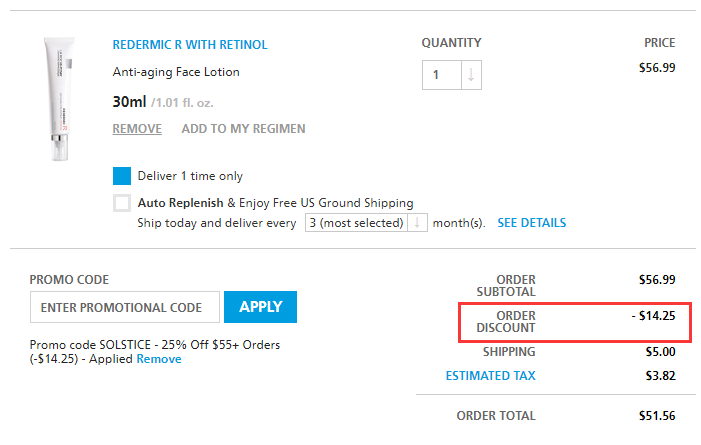The image size is (701, 445).
Task: Click the item price under the Price heading
Action: coord(656,68)
